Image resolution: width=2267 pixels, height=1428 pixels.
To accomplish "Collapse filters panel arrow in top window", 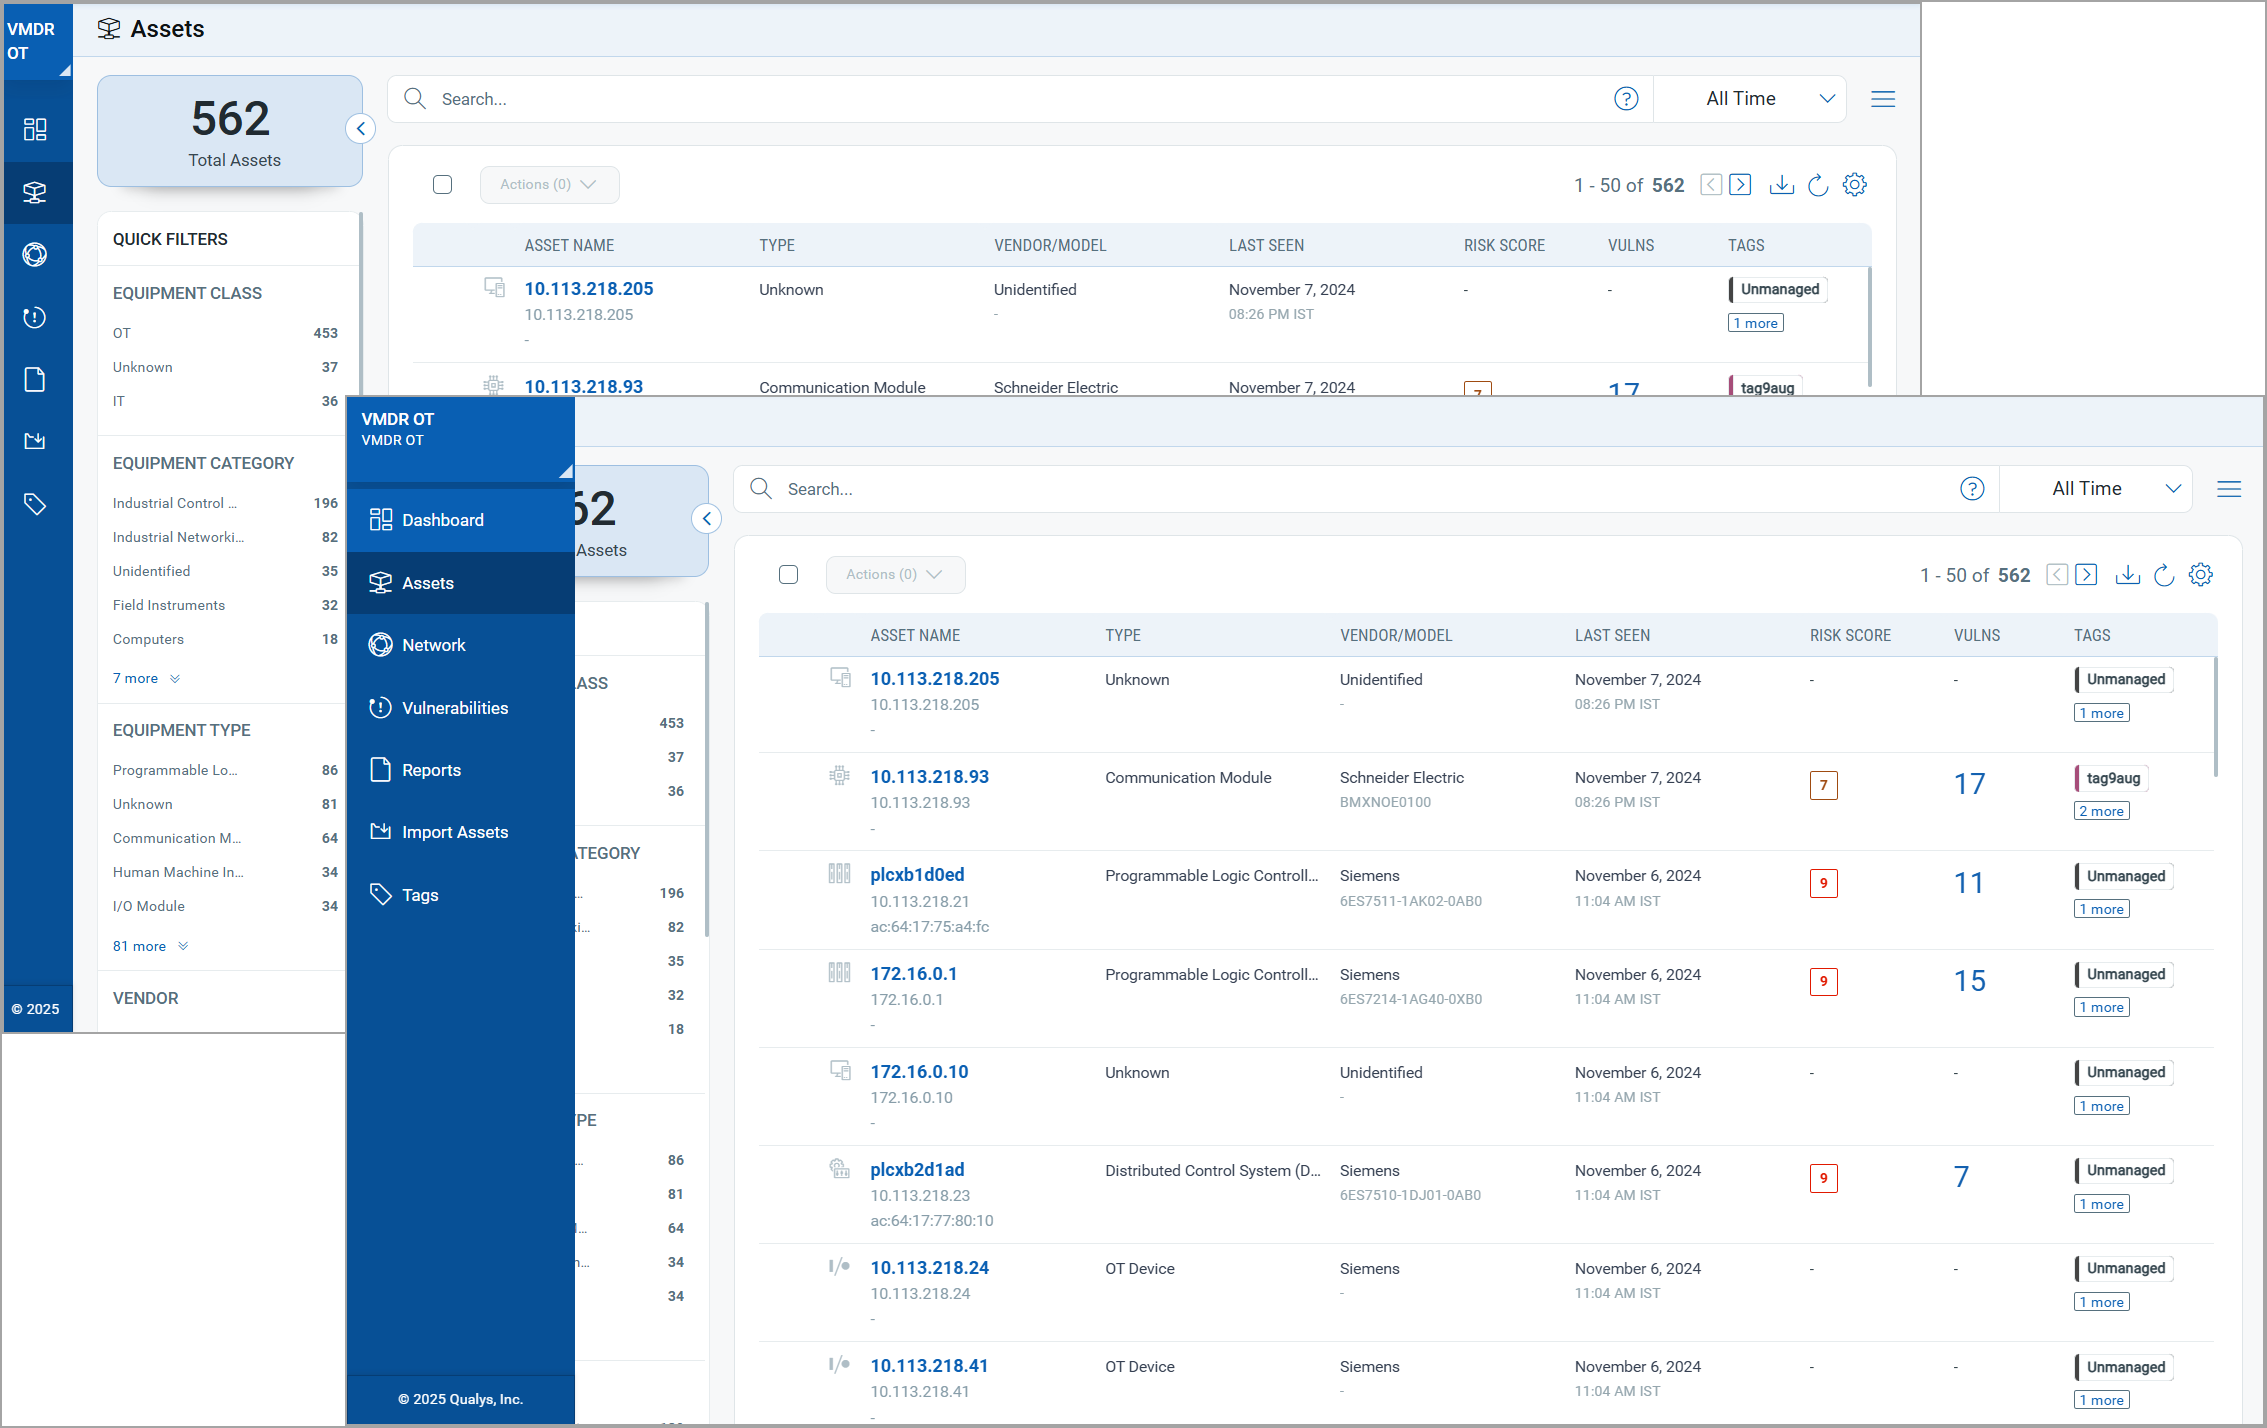I will pos(360,129).
